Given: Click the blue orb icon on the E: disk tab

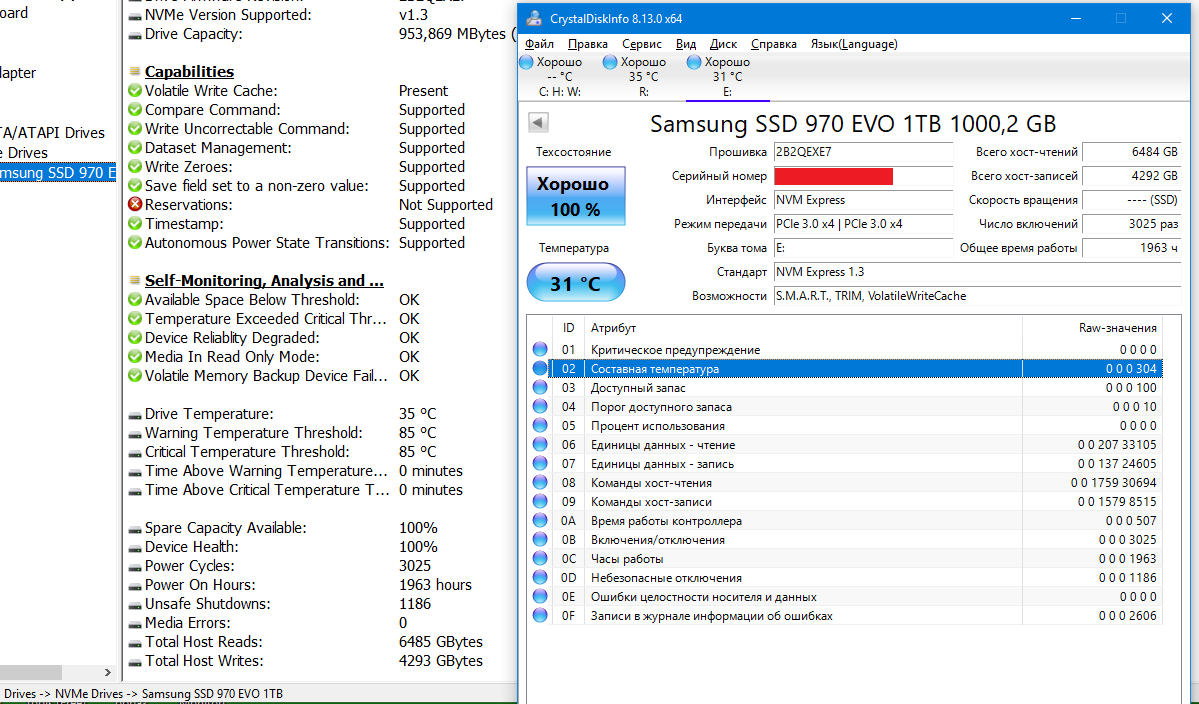Looking at the screenshot, I should pyautogui.click(x=694, y=63).
